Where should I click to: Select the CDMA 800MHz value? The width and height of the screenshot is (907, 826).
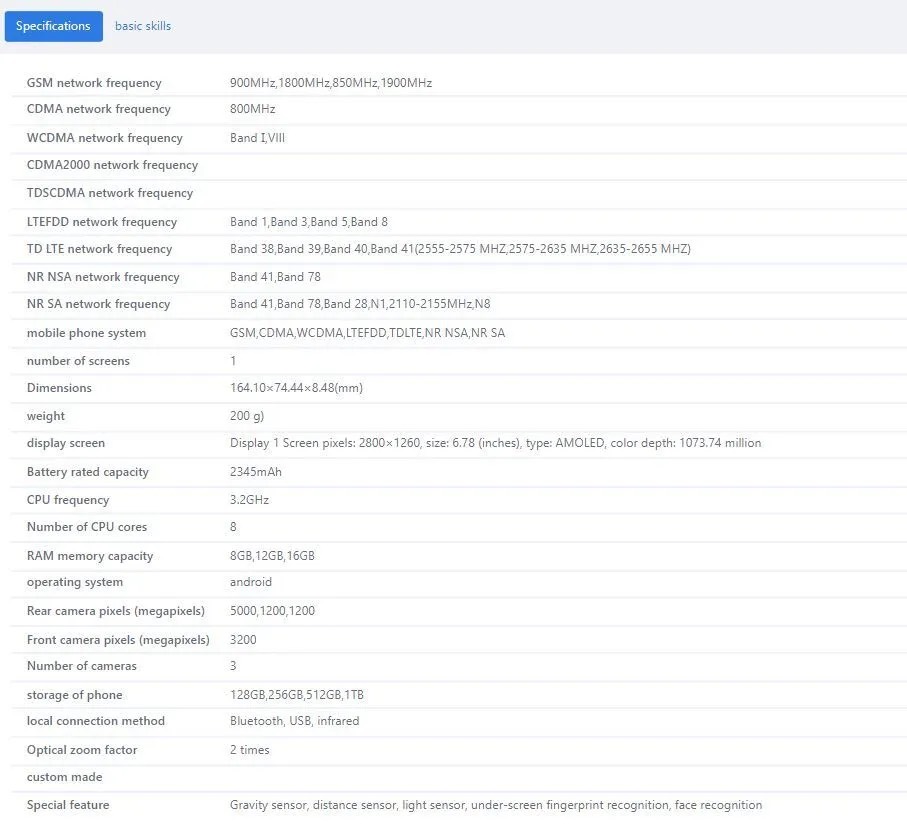252,109
